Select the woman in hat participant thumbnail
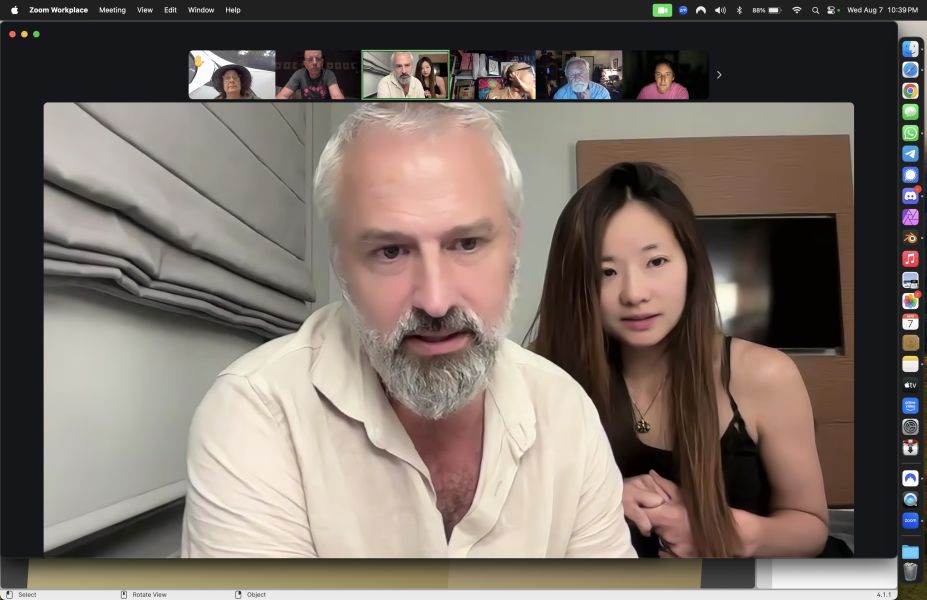Image resolution: width=927 pixels, height=600 pixels. coord(232,75)
